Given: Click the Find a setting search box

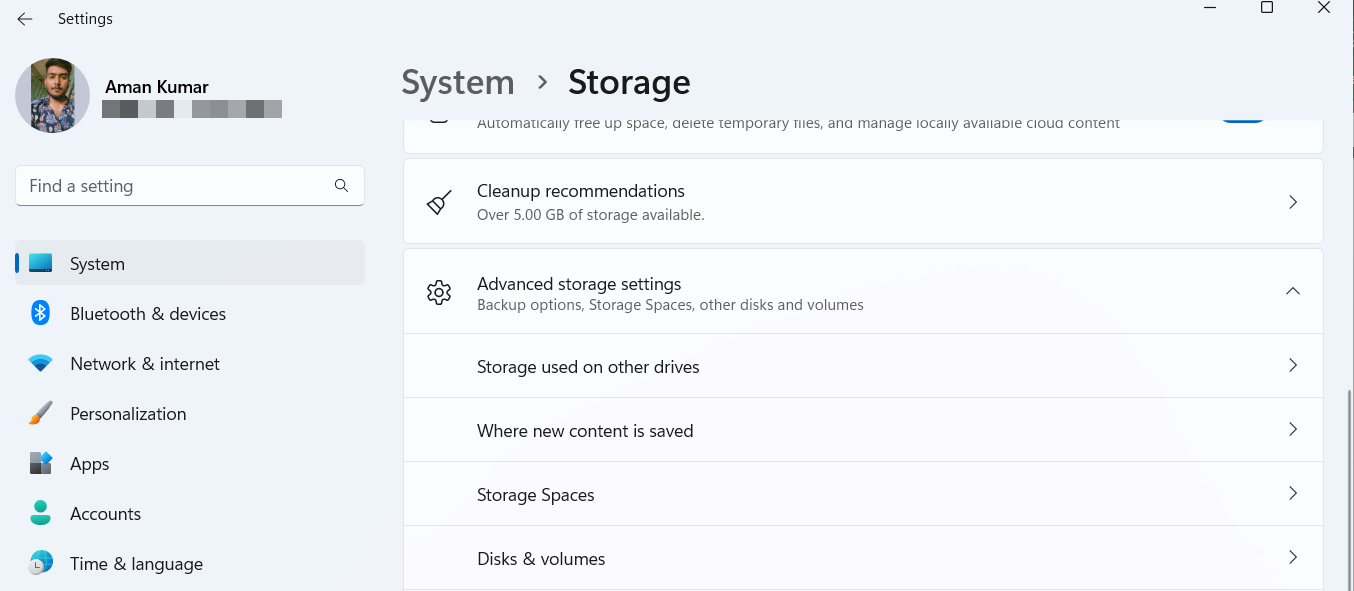Looking at the screenshot, I should [180, 186].
